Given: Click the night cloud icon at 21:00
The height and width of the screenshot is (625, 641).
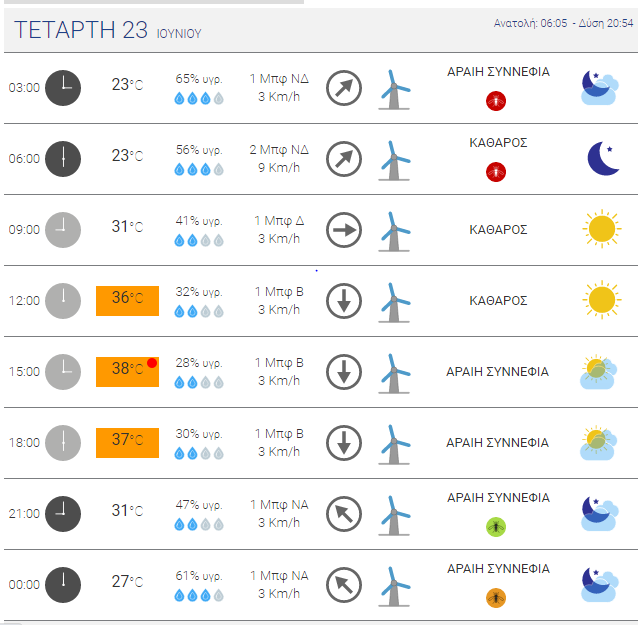Looking at the screenshot, I should (600, 513).
